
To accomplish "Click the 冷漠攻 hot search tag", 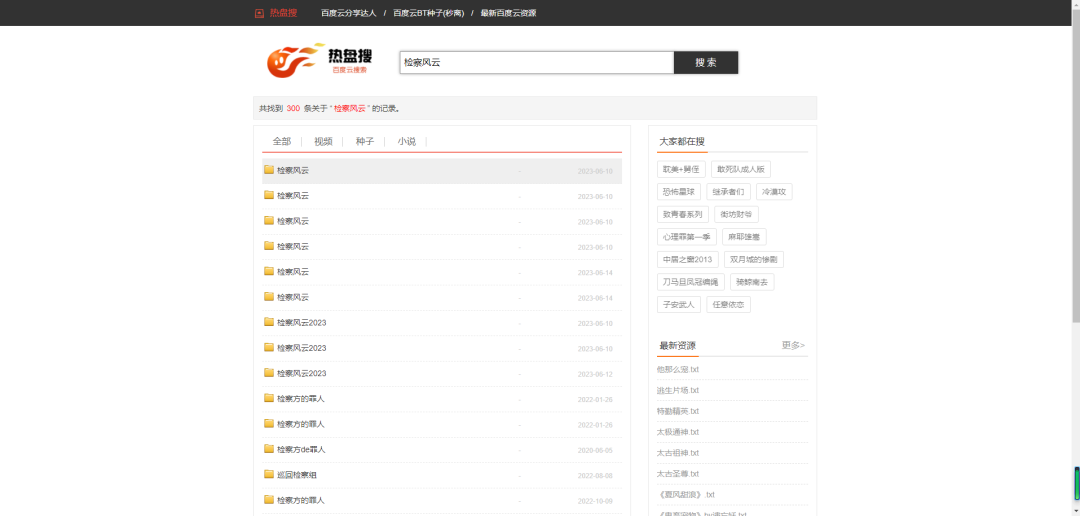I will (x=774, y=192).
